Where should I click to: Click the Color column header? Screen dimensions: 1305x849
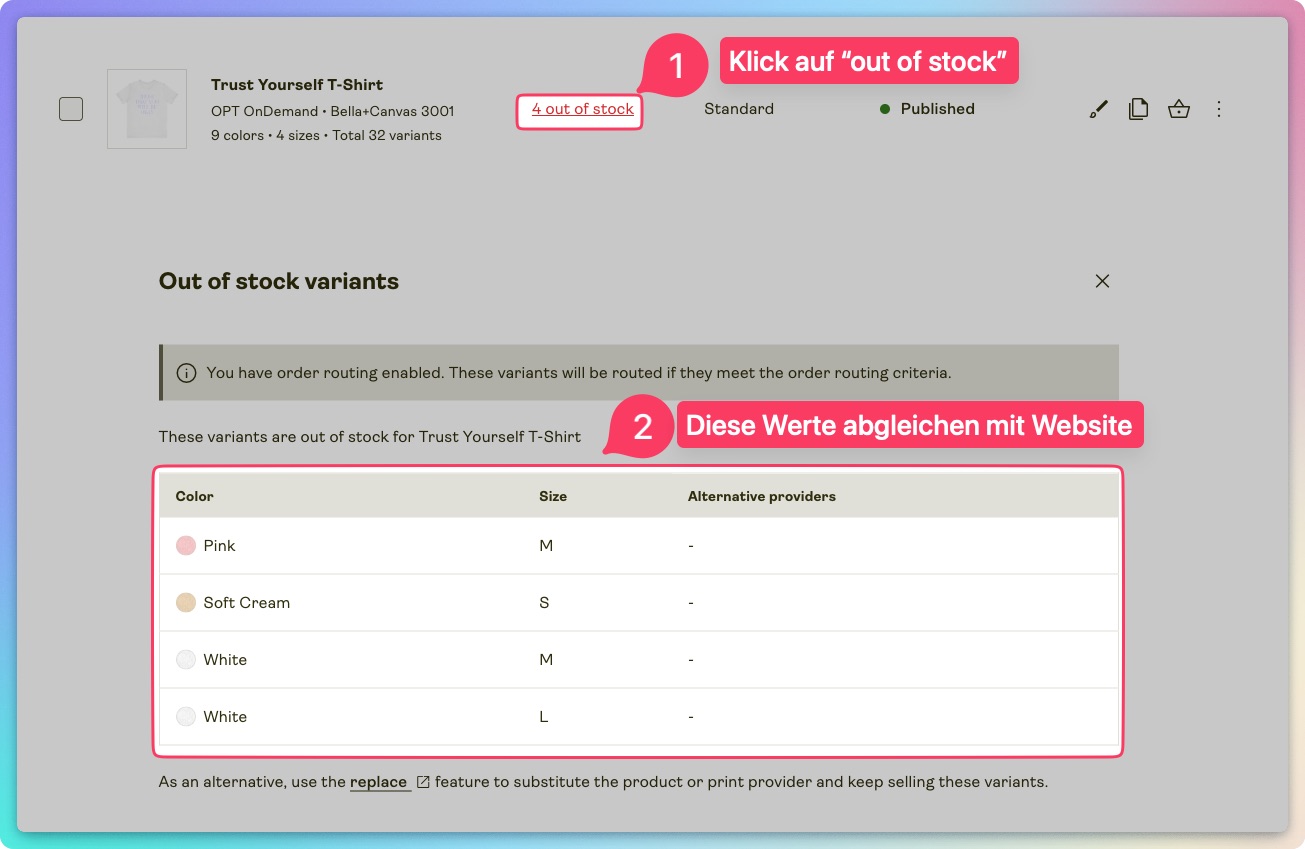[195, 496]
